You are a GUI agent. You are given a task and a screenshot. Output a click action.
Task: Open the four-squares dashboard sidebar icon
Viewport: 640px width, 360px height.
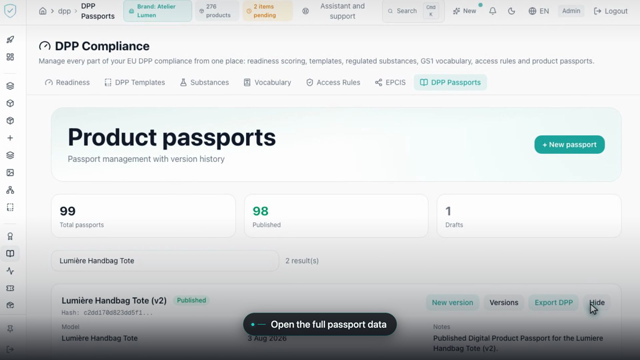[x=10, y=57]
